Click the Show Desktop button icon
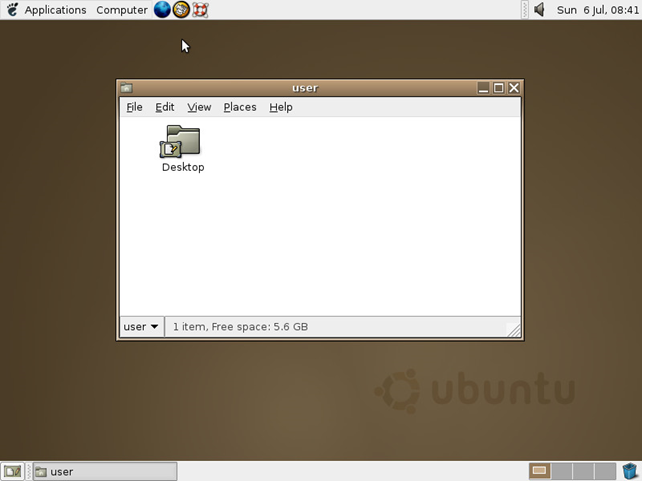Image resolution: width=649 pixels, height=487 pixels. click(x=12, y=471)
